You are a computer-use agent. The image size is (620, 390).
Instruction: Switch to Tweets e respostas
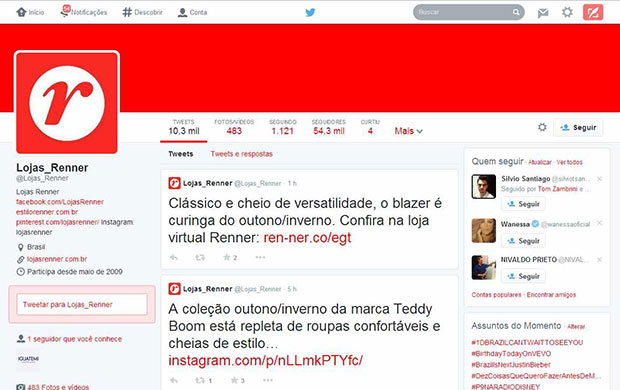coord(242,154)
